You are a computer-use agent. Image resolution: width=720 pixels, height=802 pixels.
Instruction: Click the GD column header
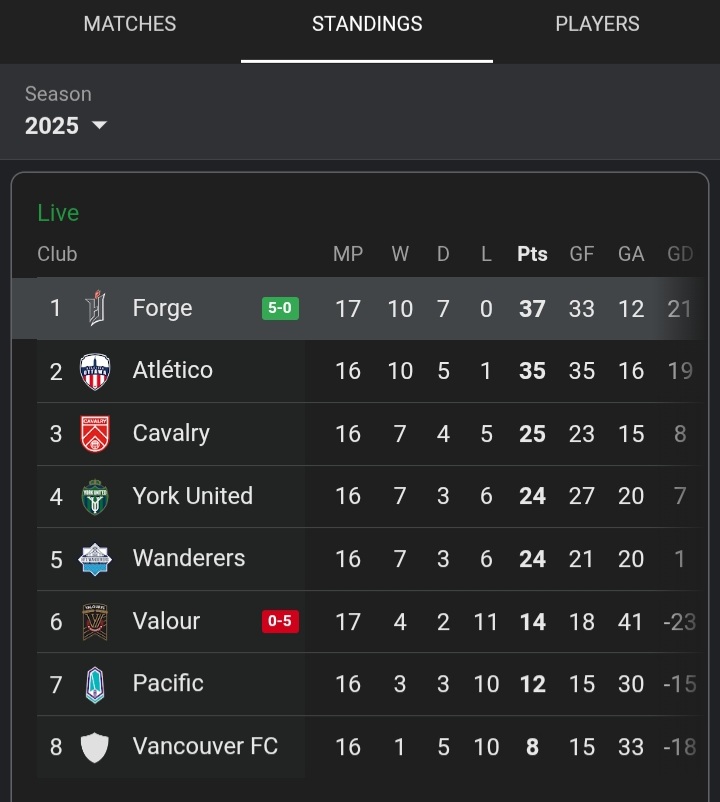680,254
